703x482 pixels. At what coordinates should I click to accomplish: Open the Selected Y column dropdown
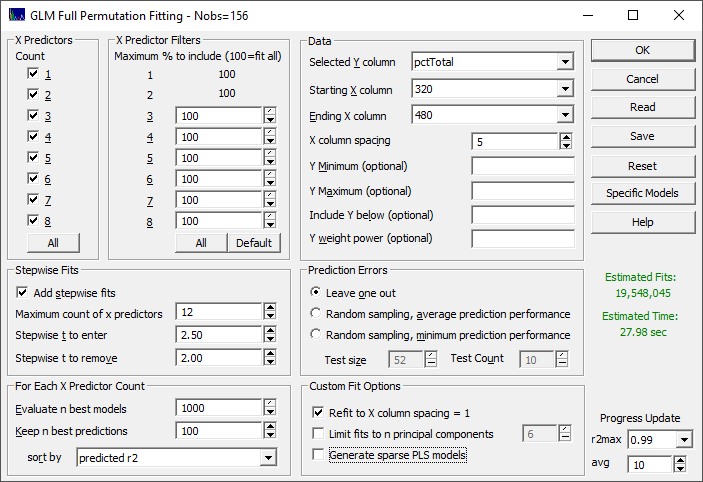(x=565, y=62)
